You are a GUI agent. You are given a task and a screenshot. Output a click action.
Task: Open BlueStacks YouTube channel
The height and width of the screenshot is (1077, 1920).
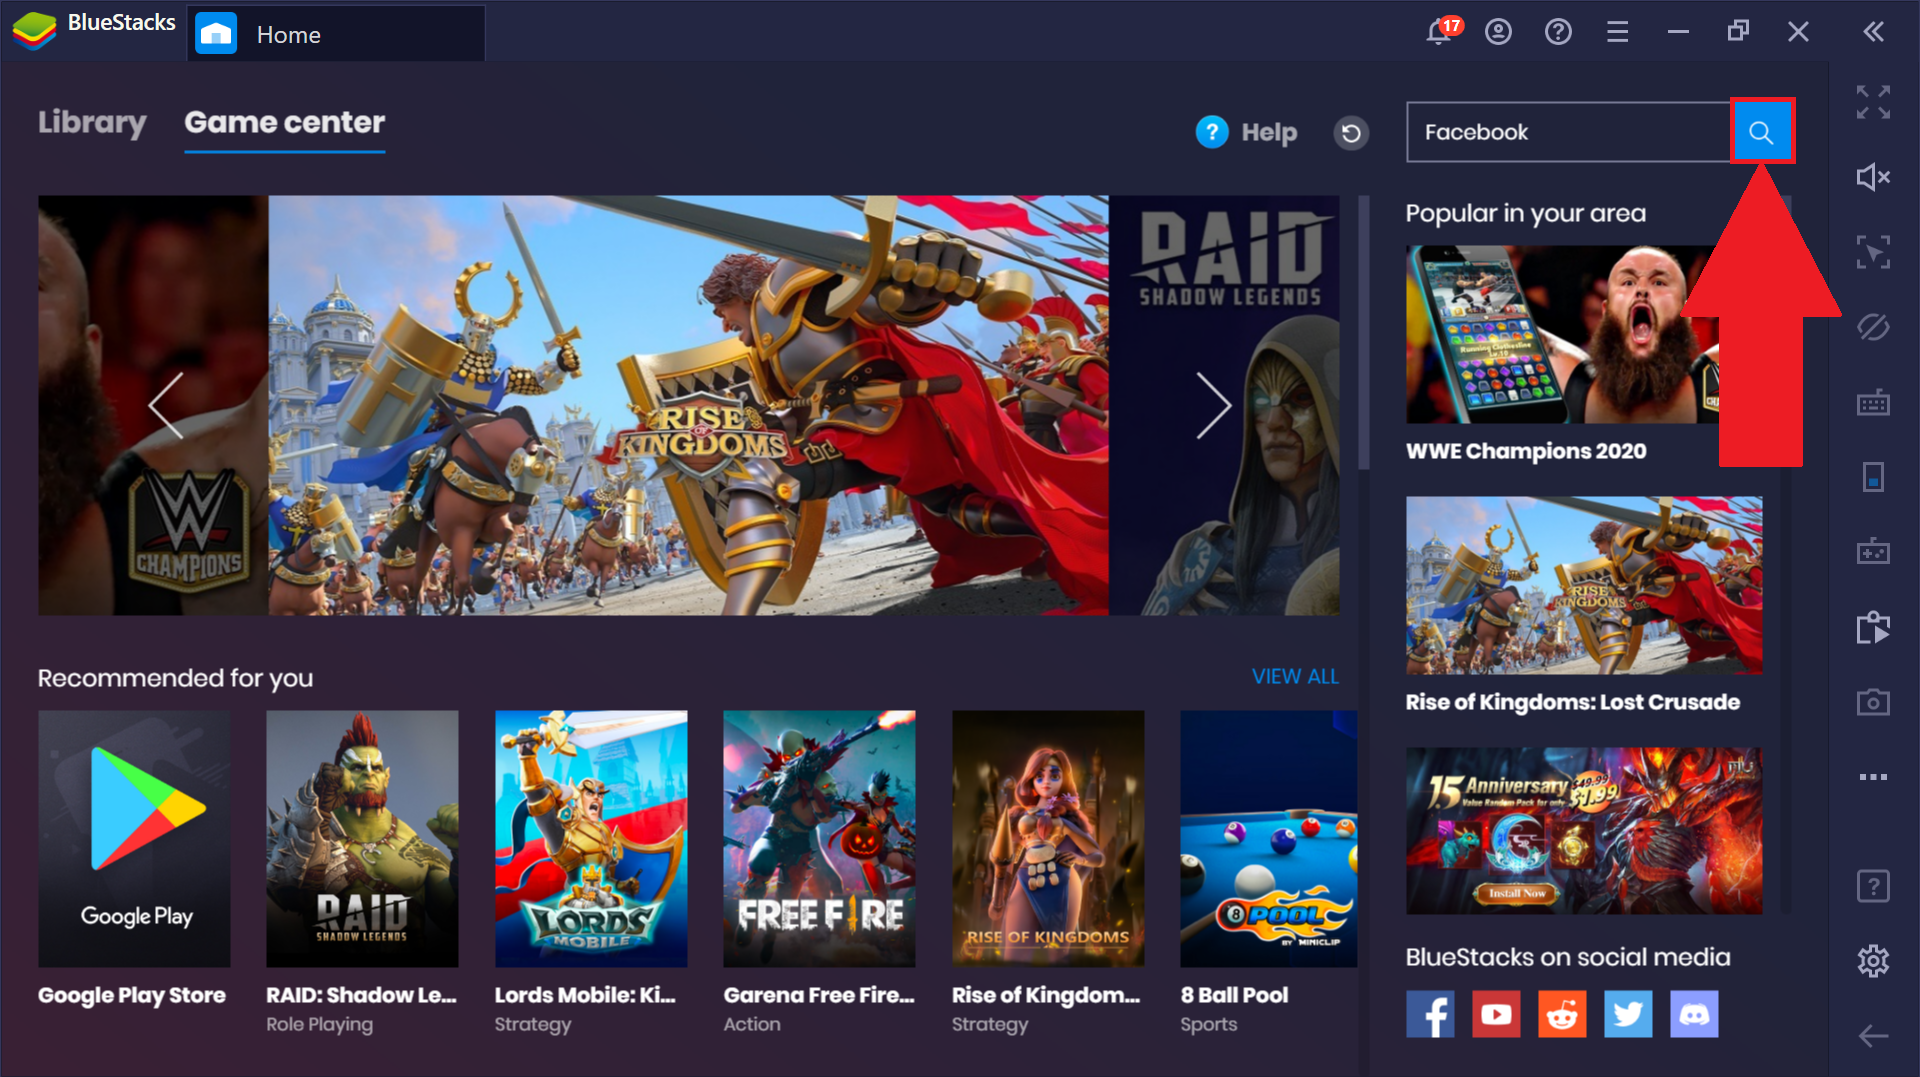(x=1496, y=1014)
